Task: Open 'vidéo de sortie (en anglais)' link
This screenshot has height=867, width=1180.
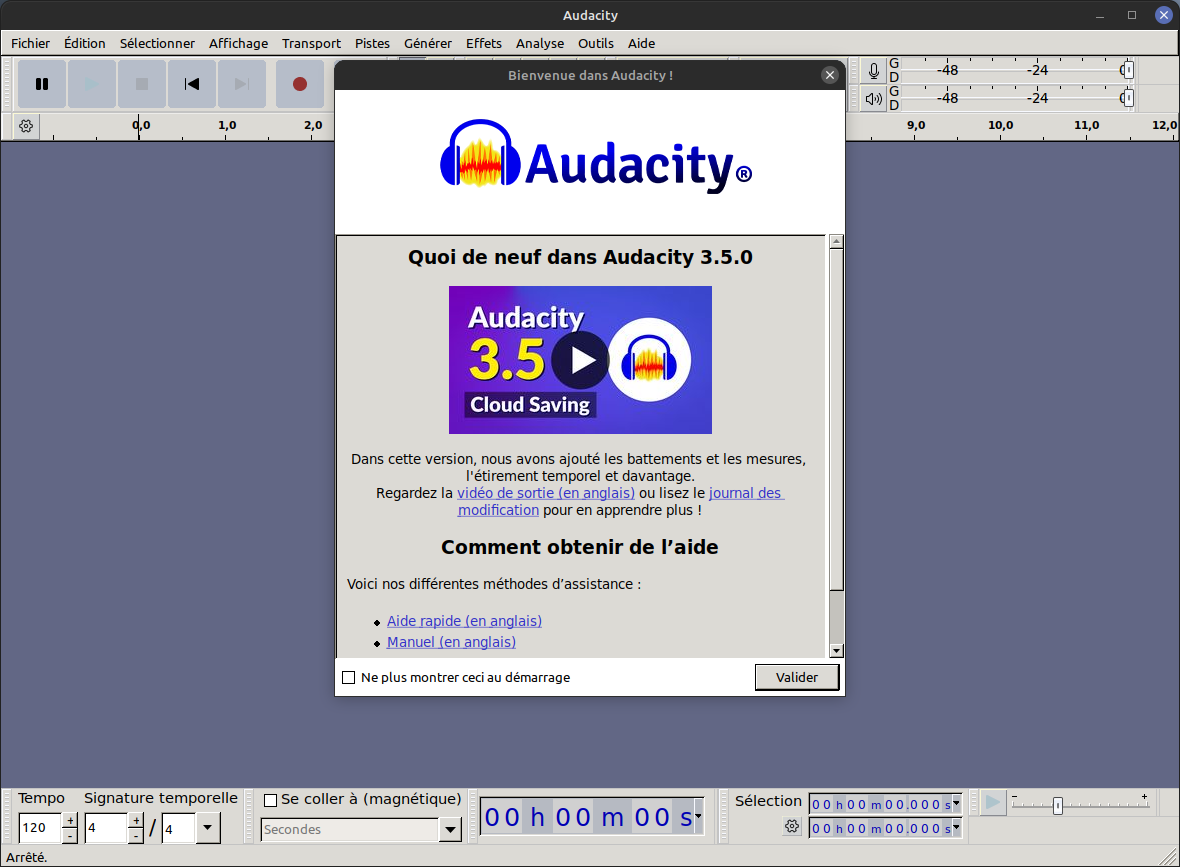Action: pyautogui.click(x=546, y=493)
